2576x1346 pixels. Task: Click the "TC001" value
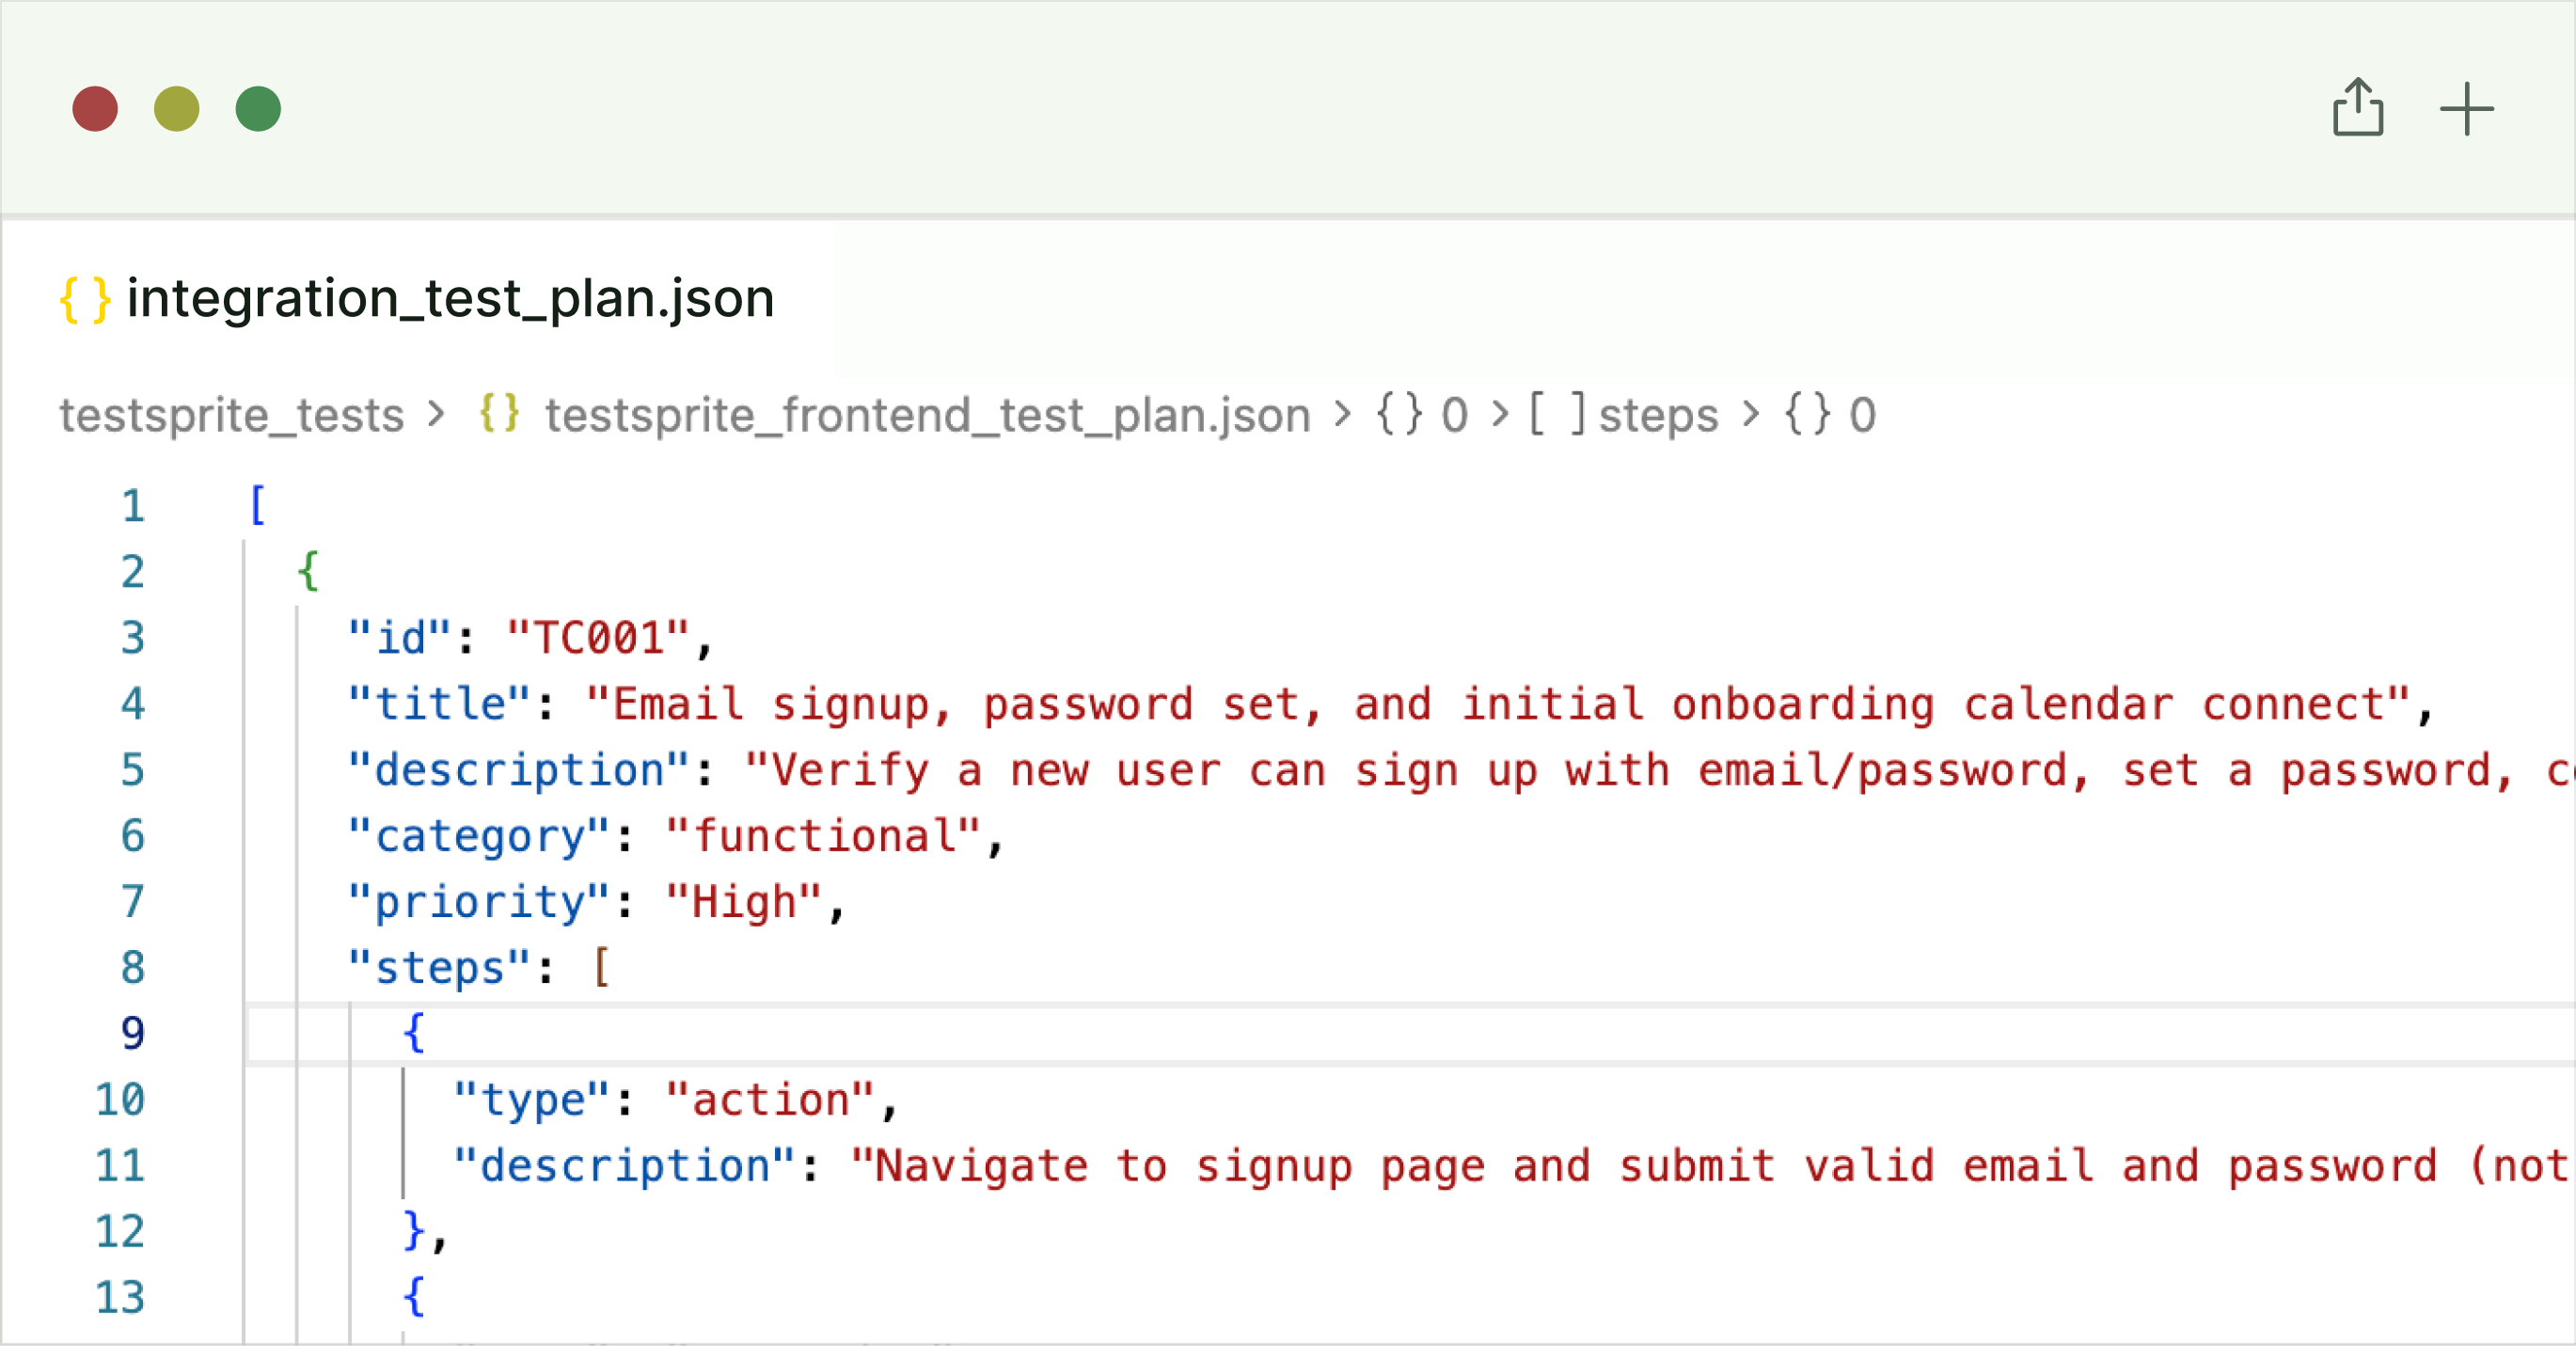click(598, 638)
